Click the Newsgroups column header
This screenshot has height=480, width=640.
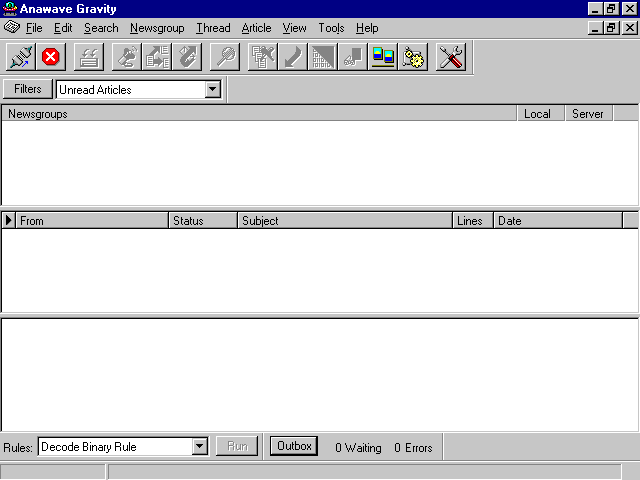coord(260,114)
